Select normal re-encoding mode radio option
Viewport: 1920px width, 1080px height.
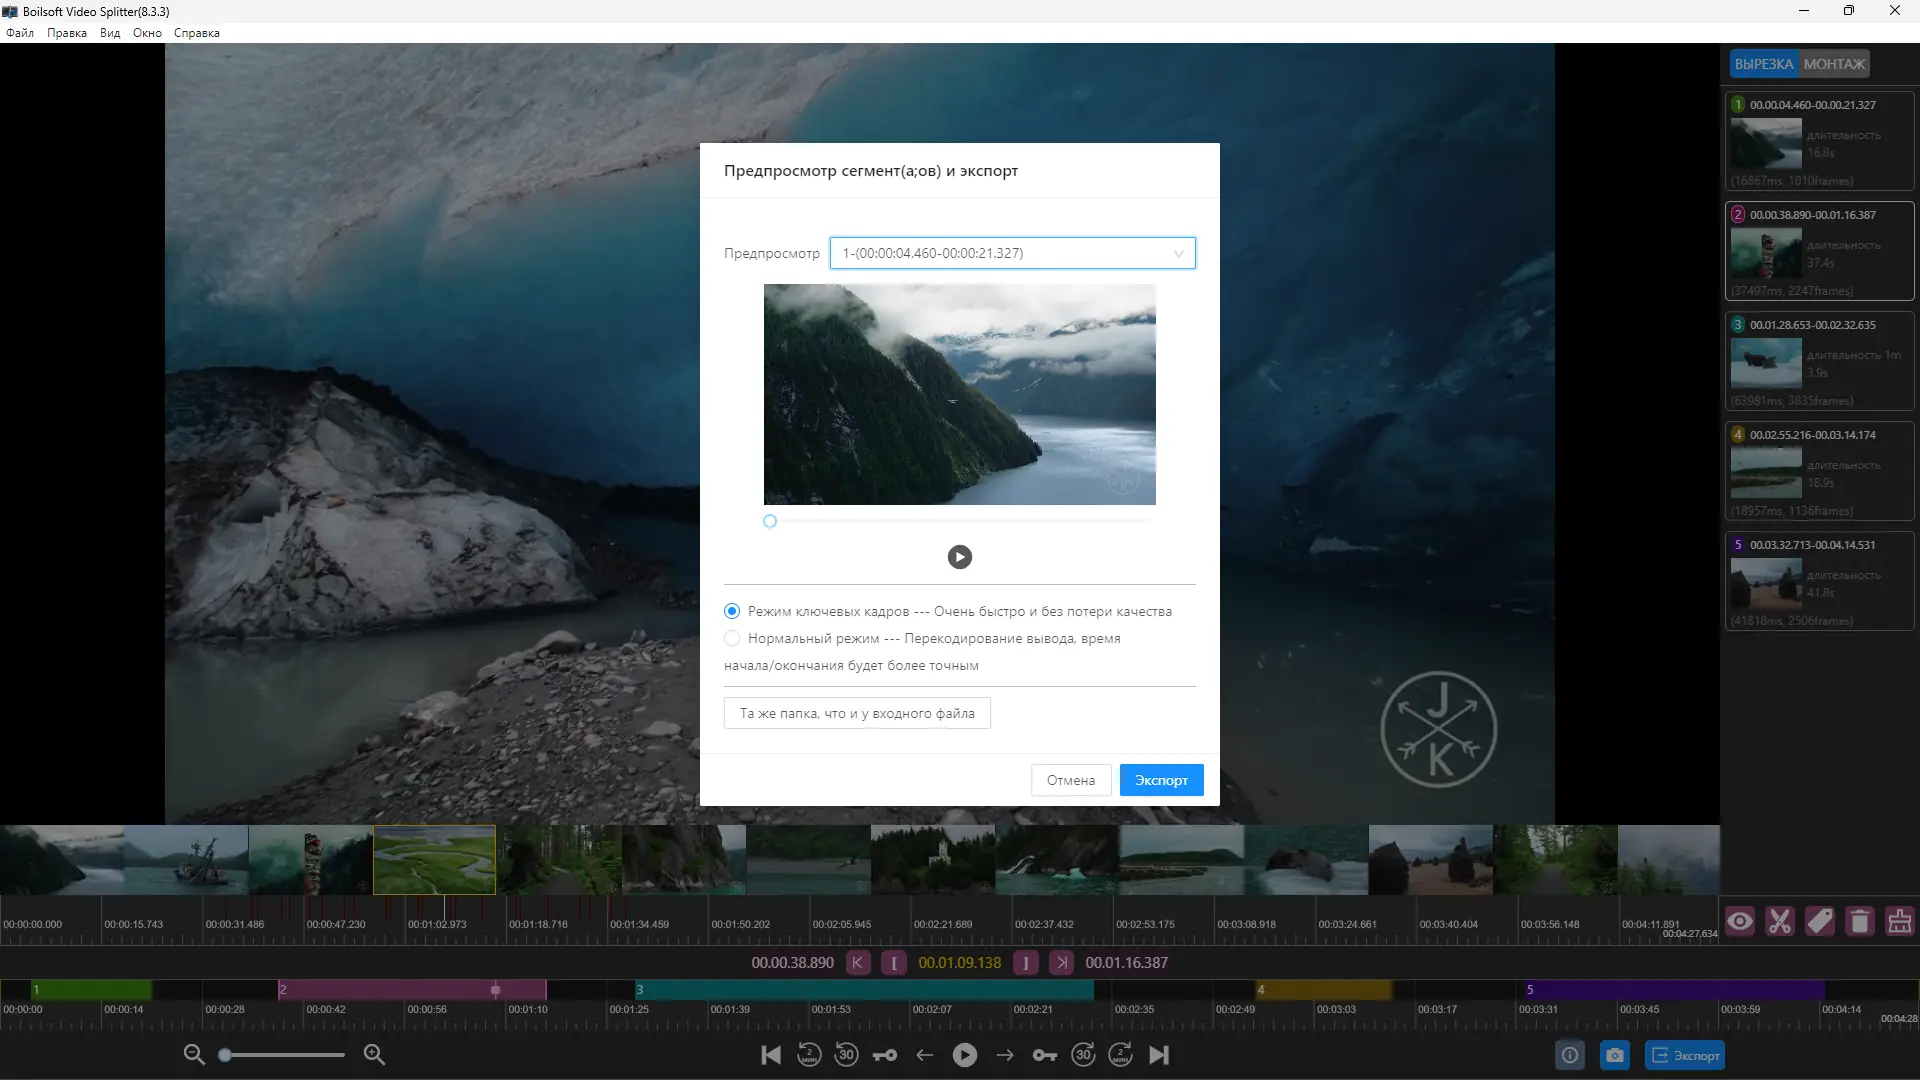[732, 638]
